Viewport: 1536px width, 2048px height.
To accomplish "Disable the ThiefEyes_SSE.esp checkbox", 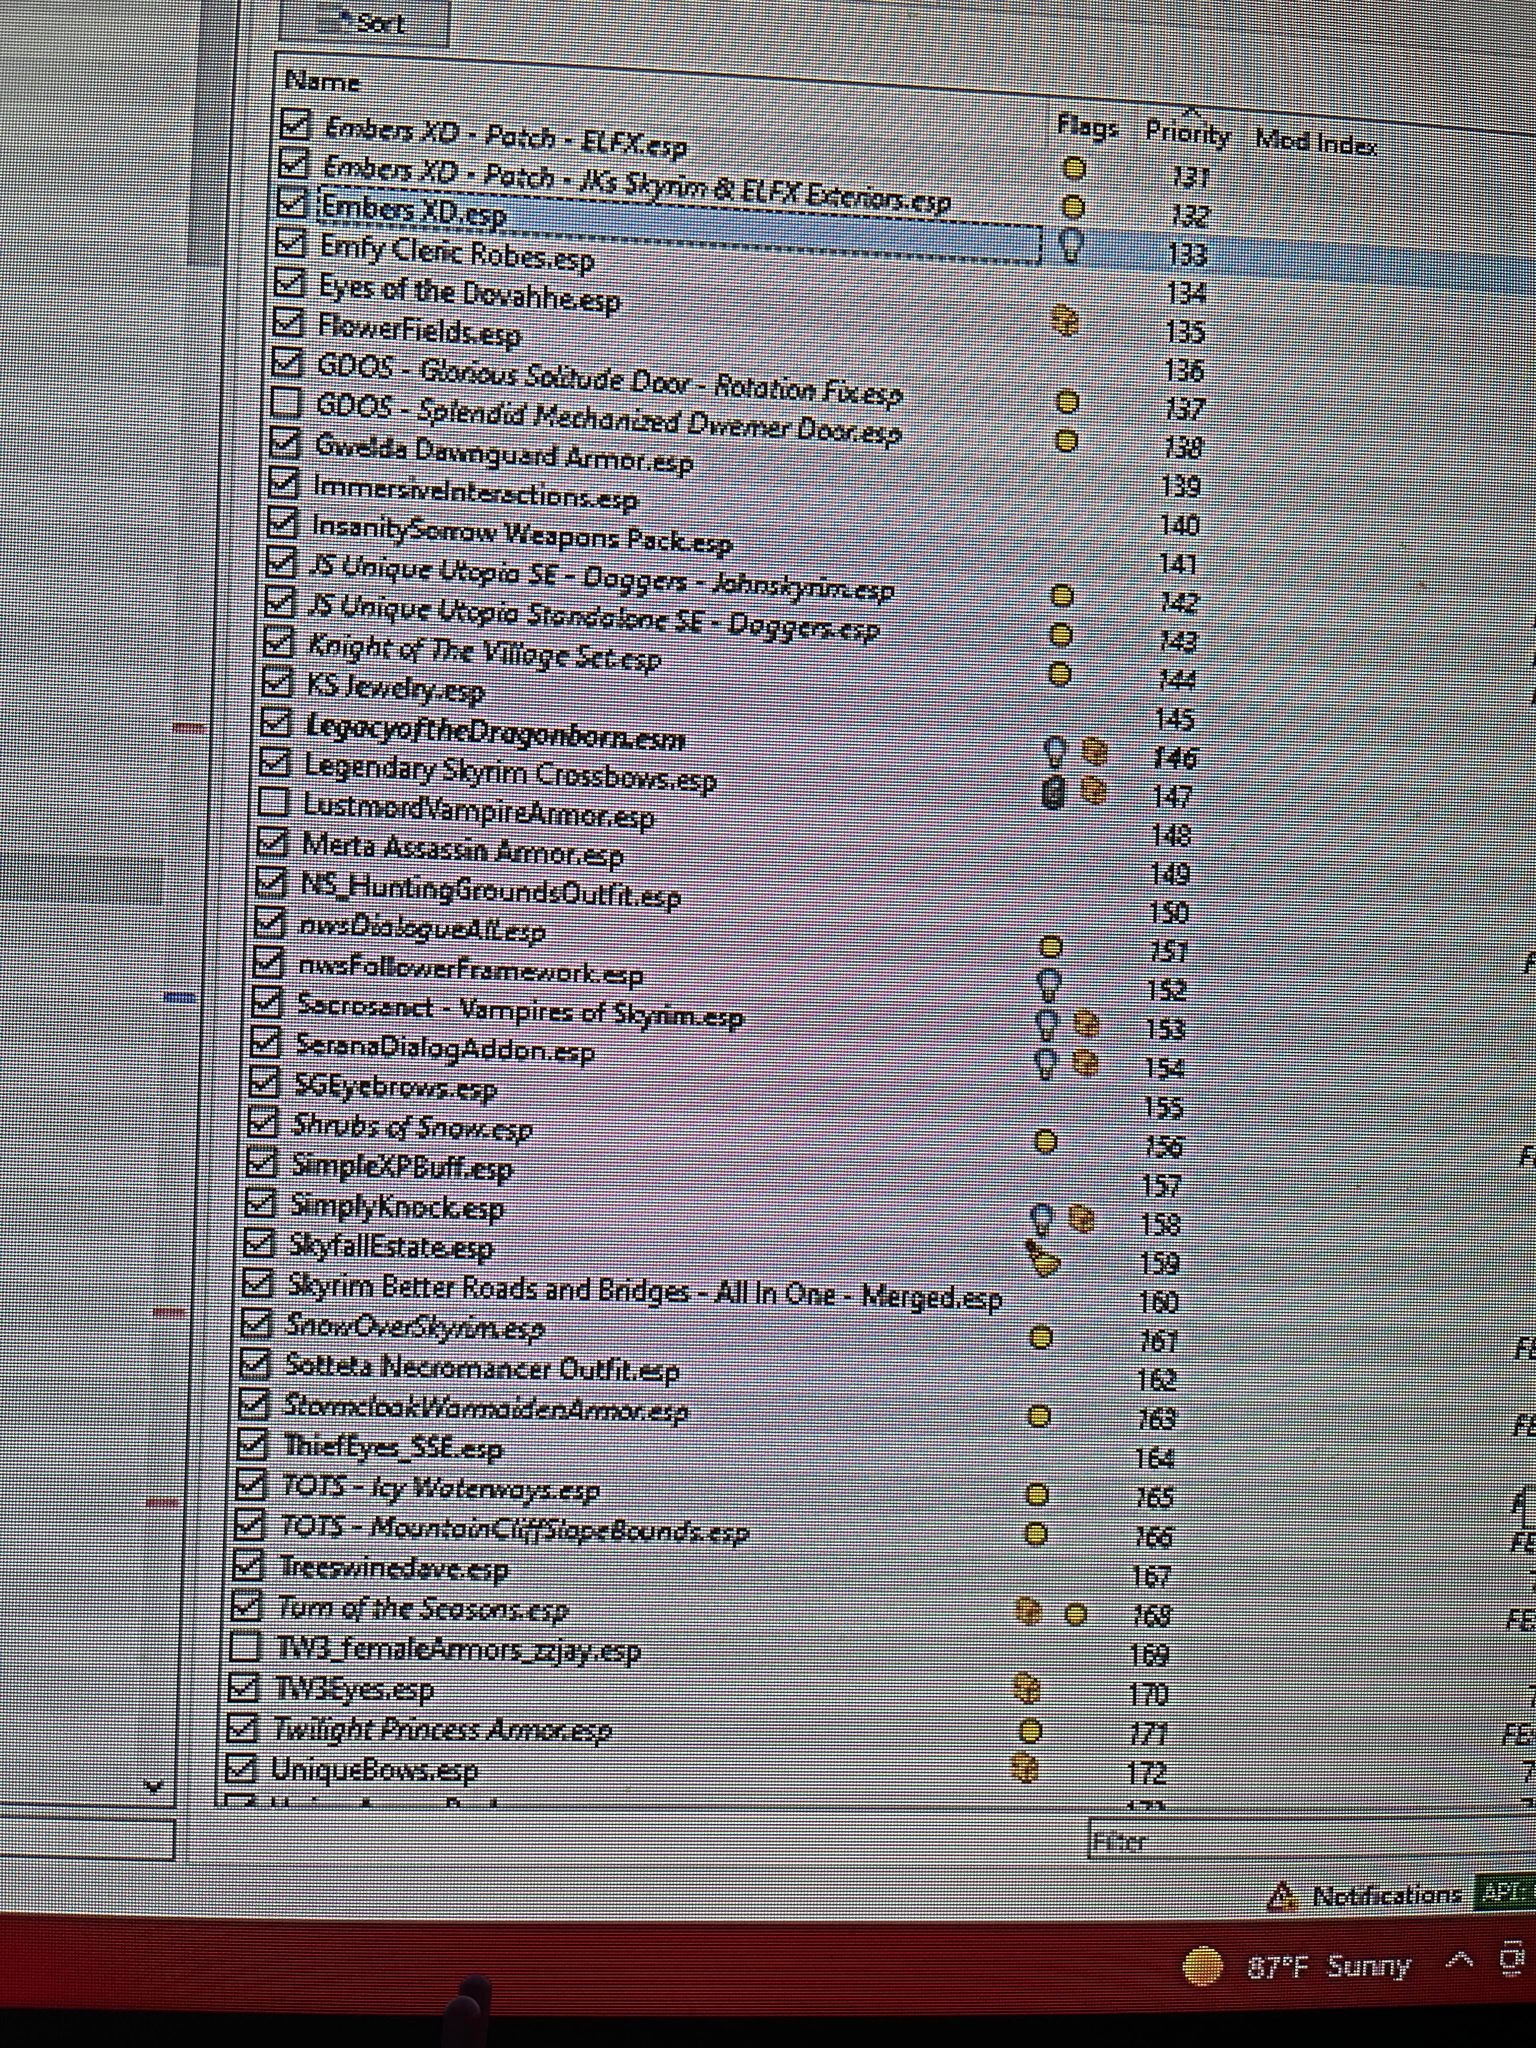I will tap(252, 1445).
